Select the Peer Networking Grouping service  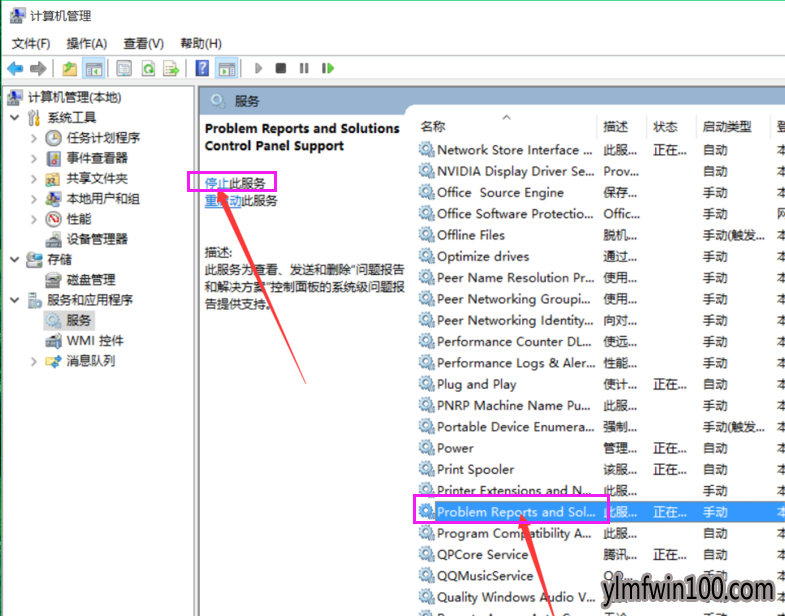click(x=513, y=299)
